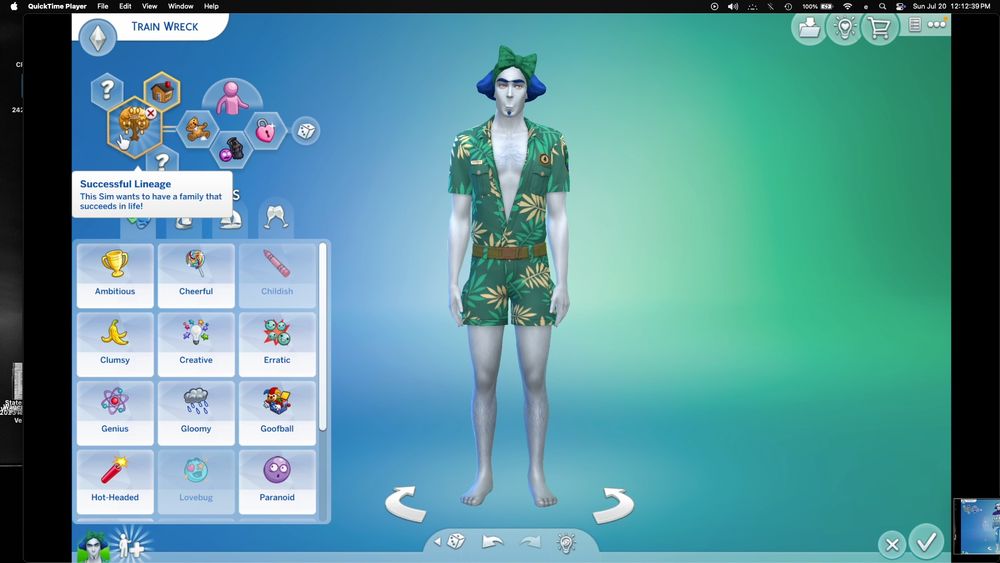This screenshot has height=563, width=1000.
Task: Open the View menu
Action: point(149,6)
